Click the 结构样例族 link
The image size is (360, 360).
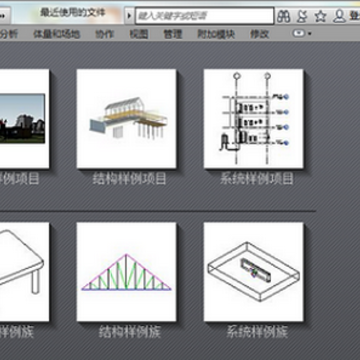click(130, 332)
